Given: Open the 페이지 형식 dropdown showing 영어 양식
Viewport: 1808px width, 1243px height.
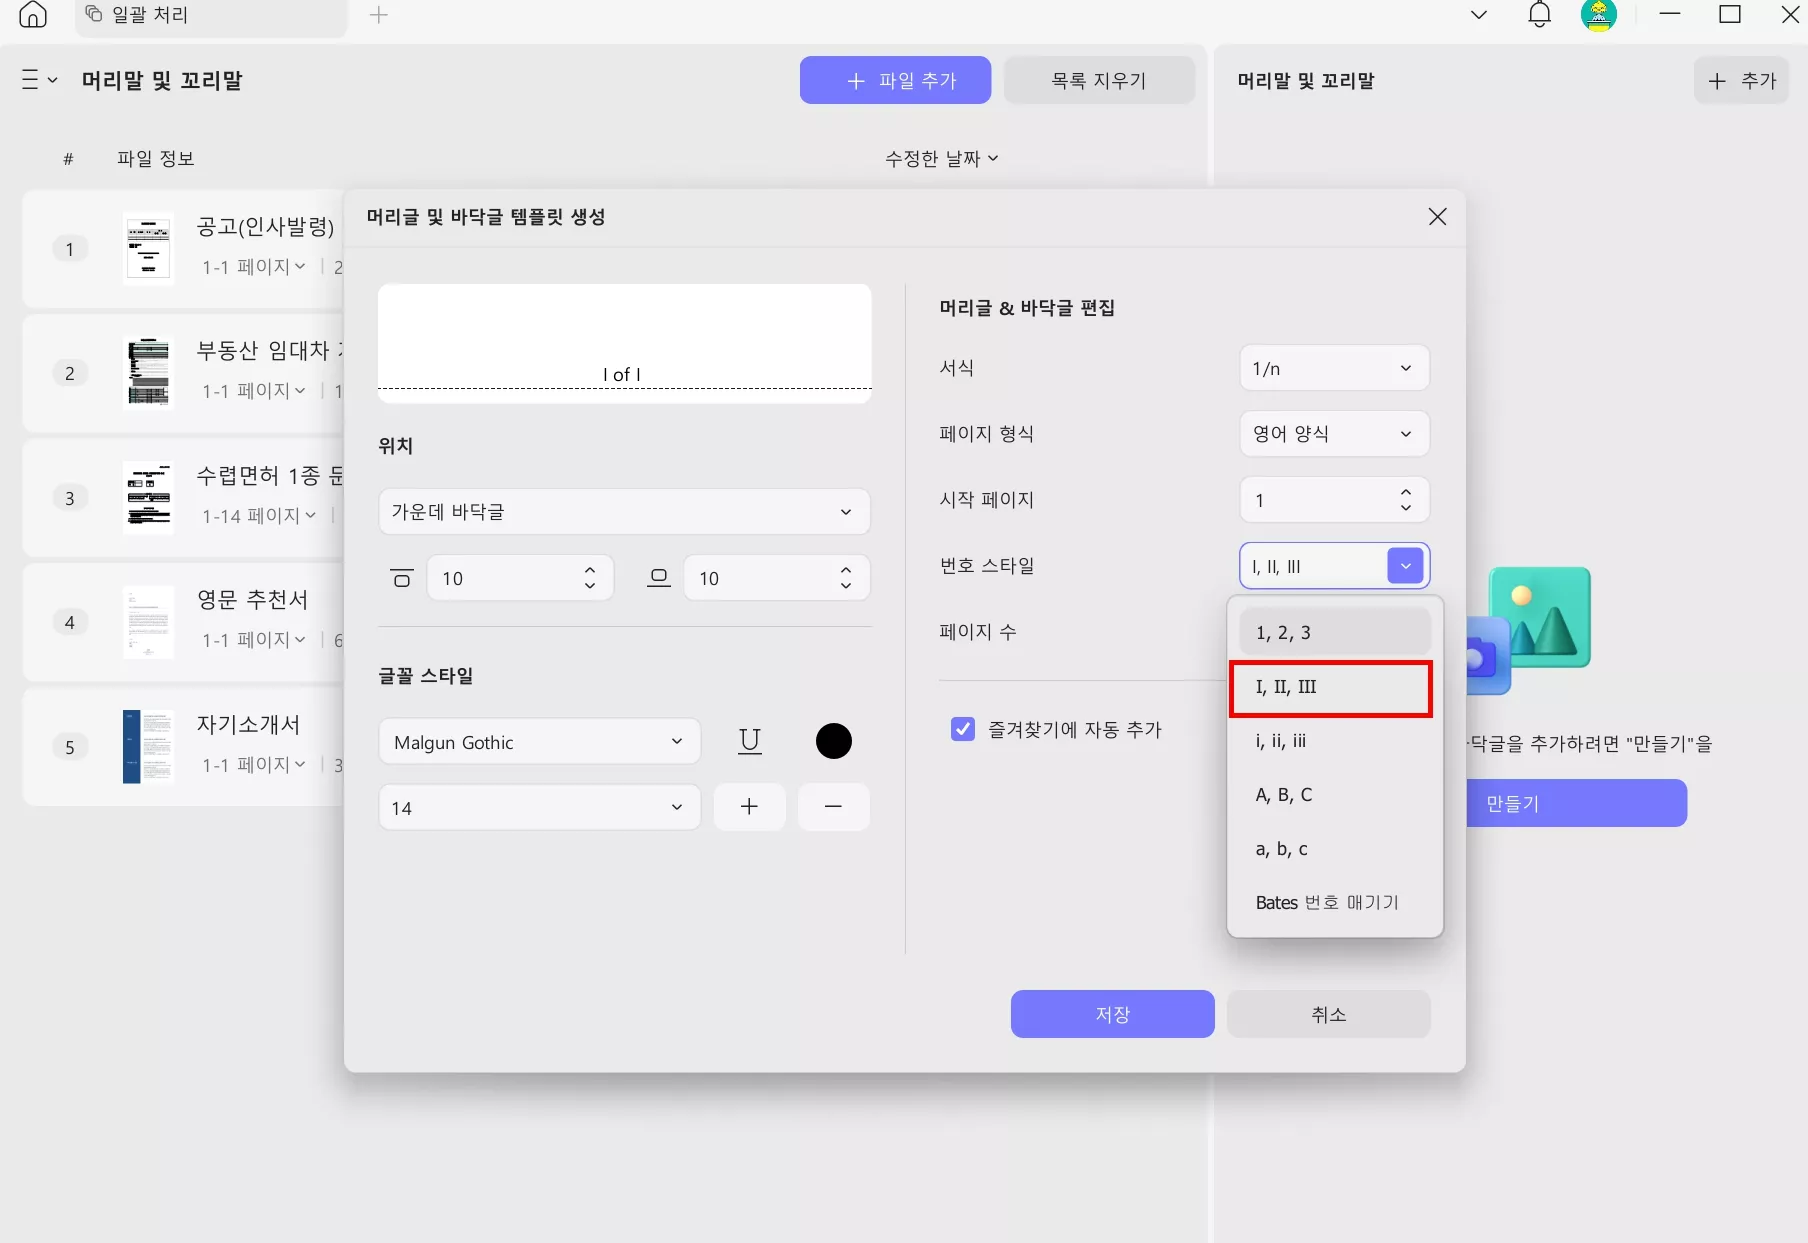Looking at the screenshot, I should (x=1334, y=433).
